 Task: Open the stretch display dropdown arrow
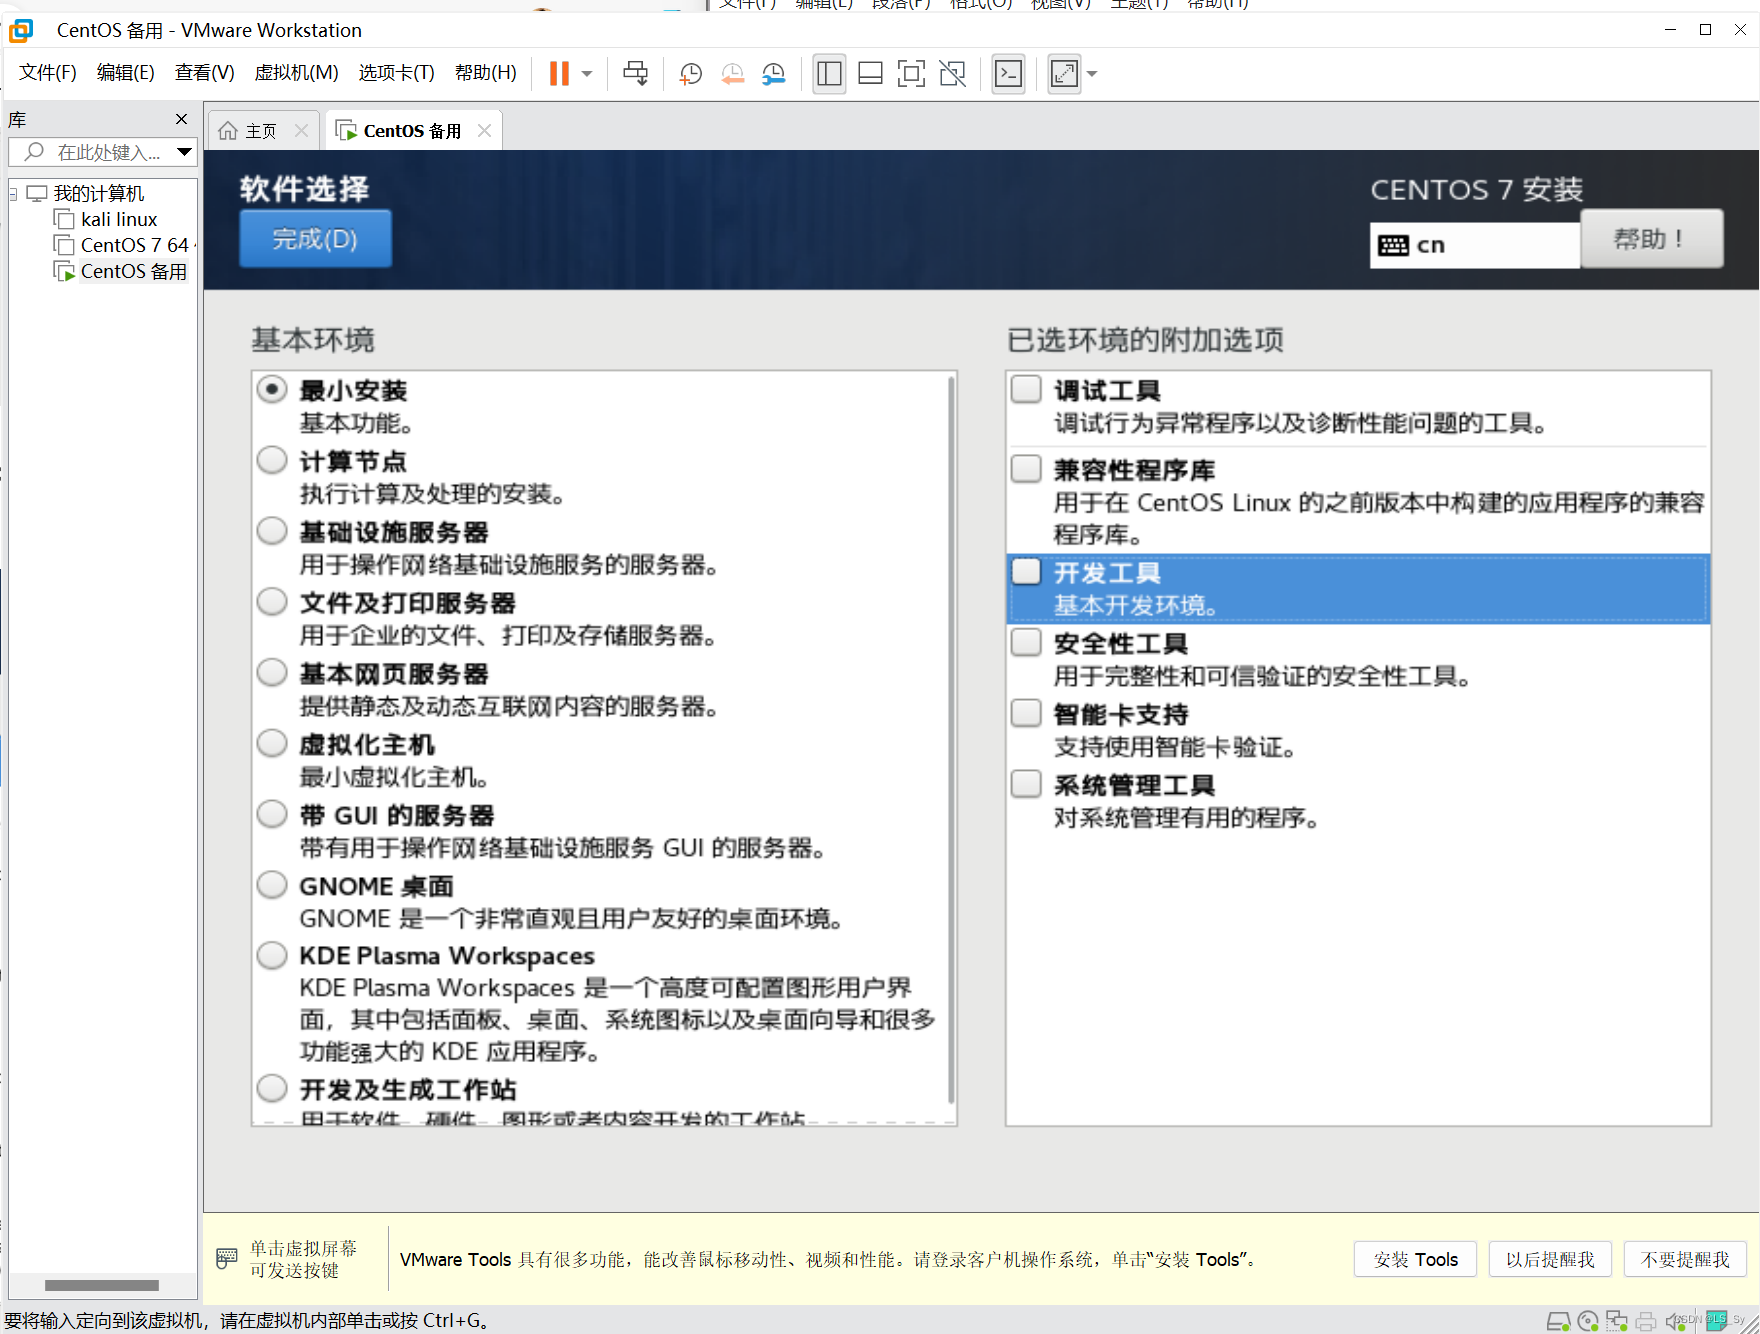(x=1092, y=74)
